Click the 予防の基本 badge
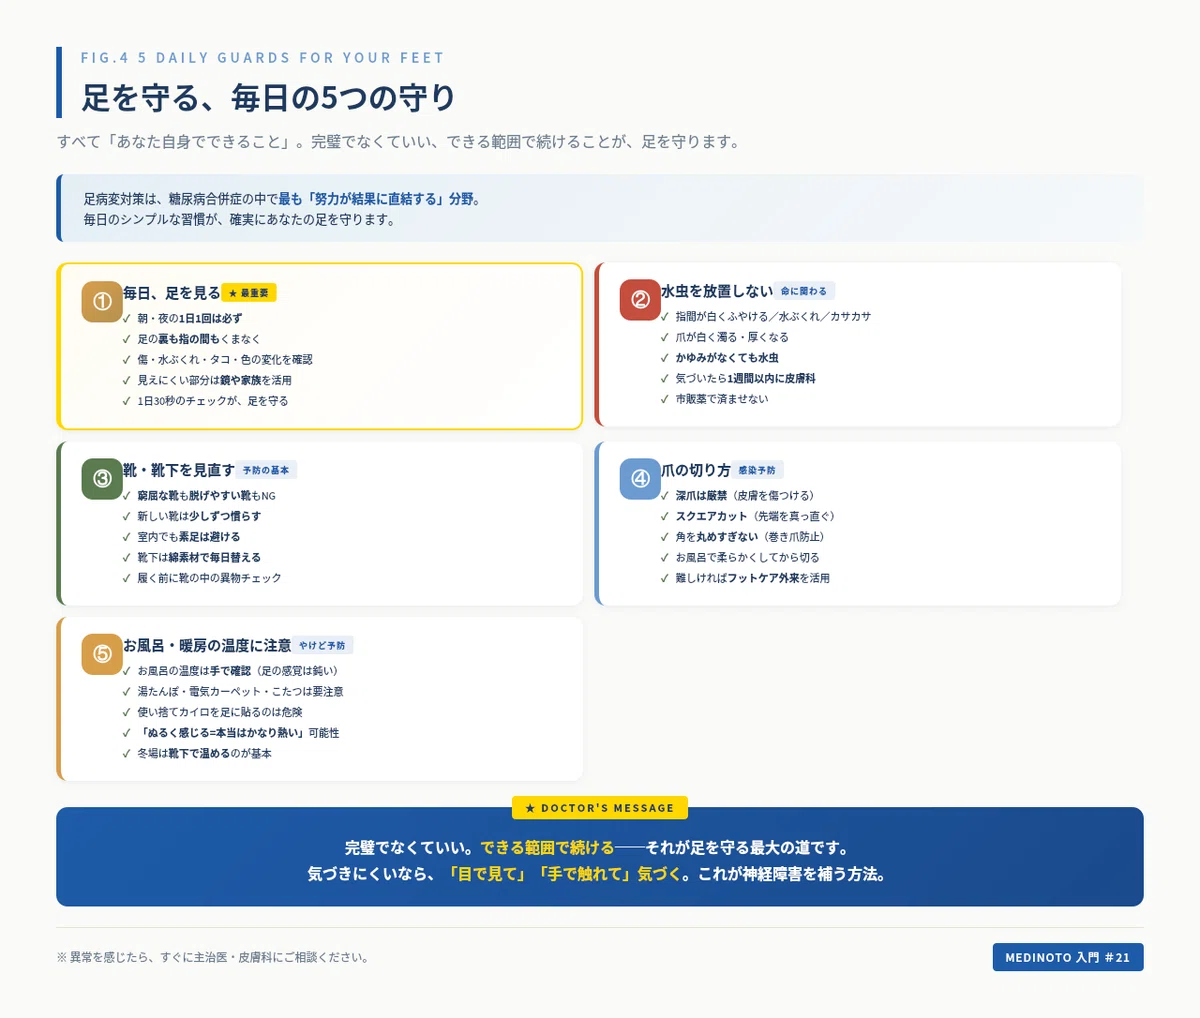This screenshot has width=1200, height=1018. pyautogui.click(x=266, y=470)
